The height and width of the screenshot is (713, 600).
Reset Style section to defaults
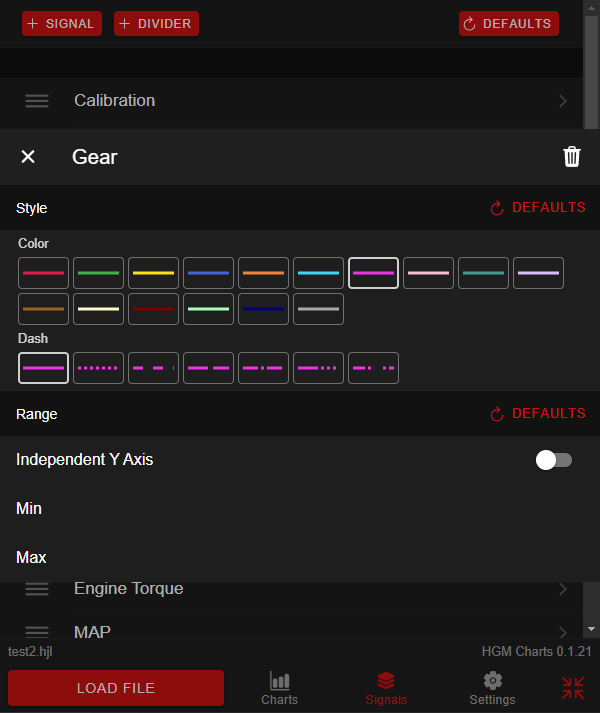coord(537,208)
